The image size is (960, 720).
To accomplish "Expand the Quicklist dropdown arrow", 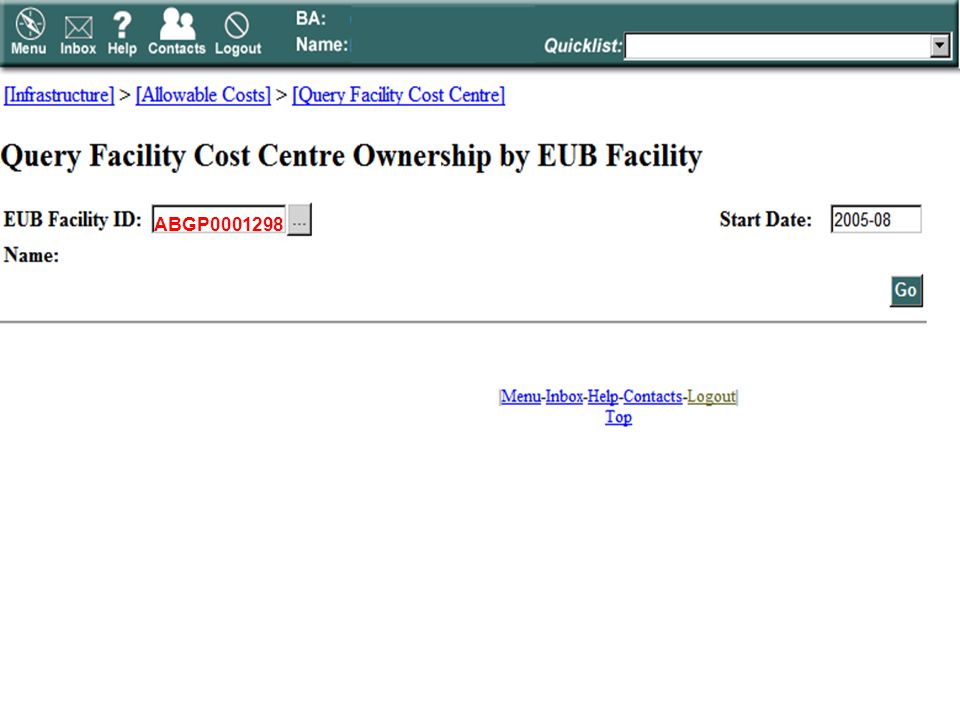I will pos(939,46).
